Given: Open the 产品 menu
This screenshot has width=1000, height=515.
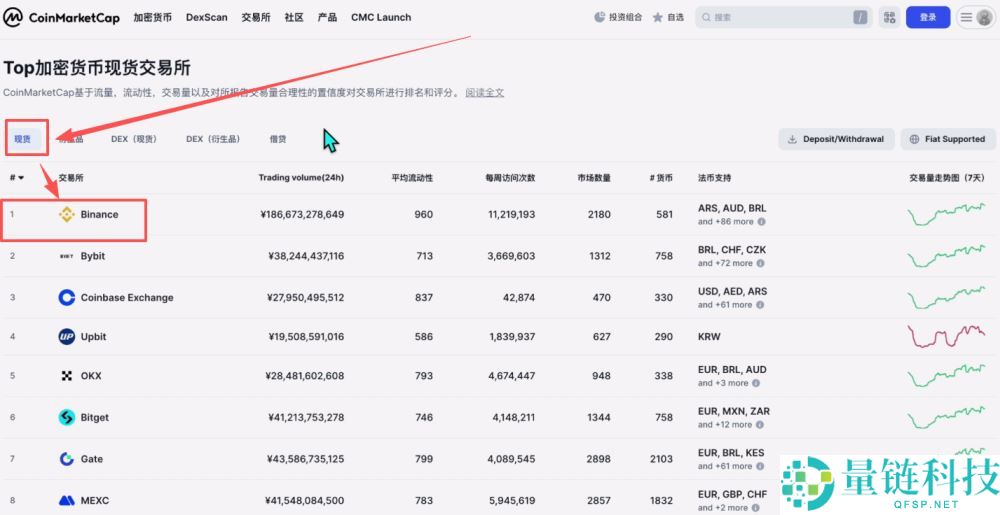Looking at the screenshot, I should tap(327, 17).
